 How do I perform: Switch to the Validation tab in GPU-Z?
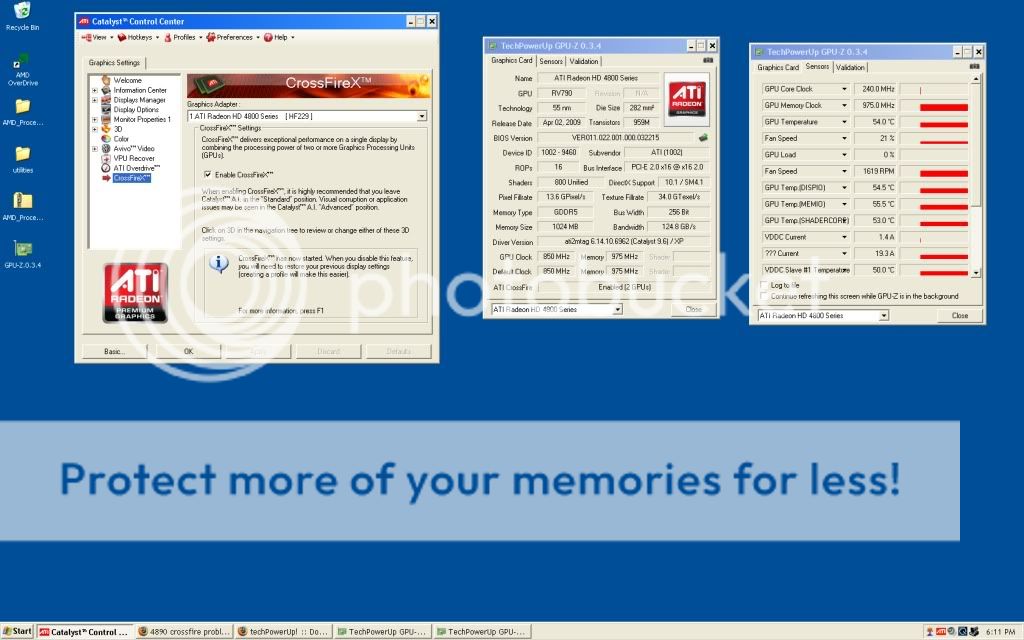[584, 60]
